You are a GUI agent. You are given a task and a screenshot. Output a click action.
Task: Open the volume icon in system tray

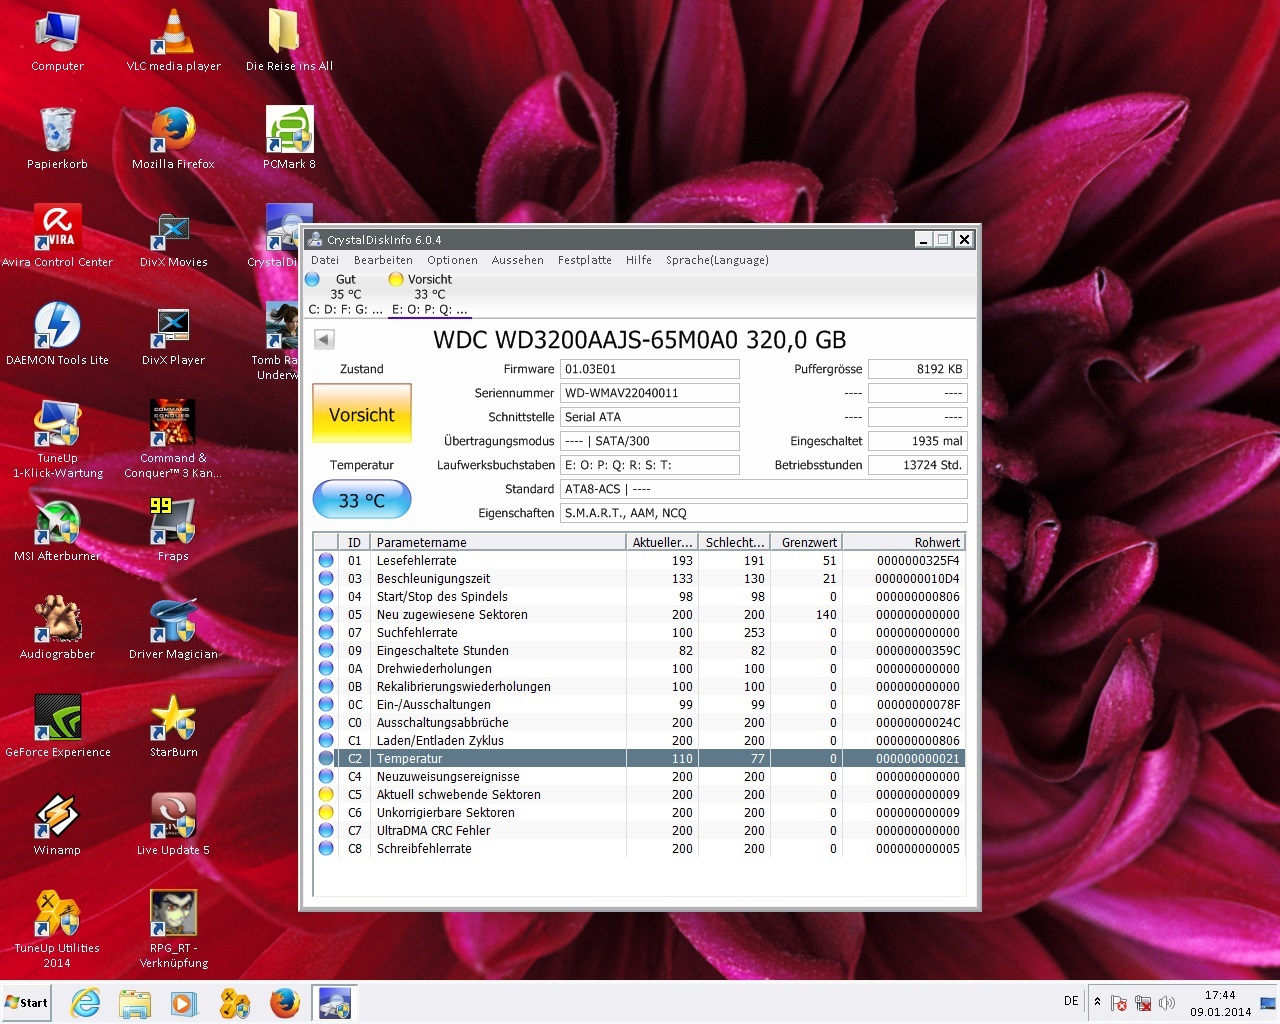[1166, 1002]
